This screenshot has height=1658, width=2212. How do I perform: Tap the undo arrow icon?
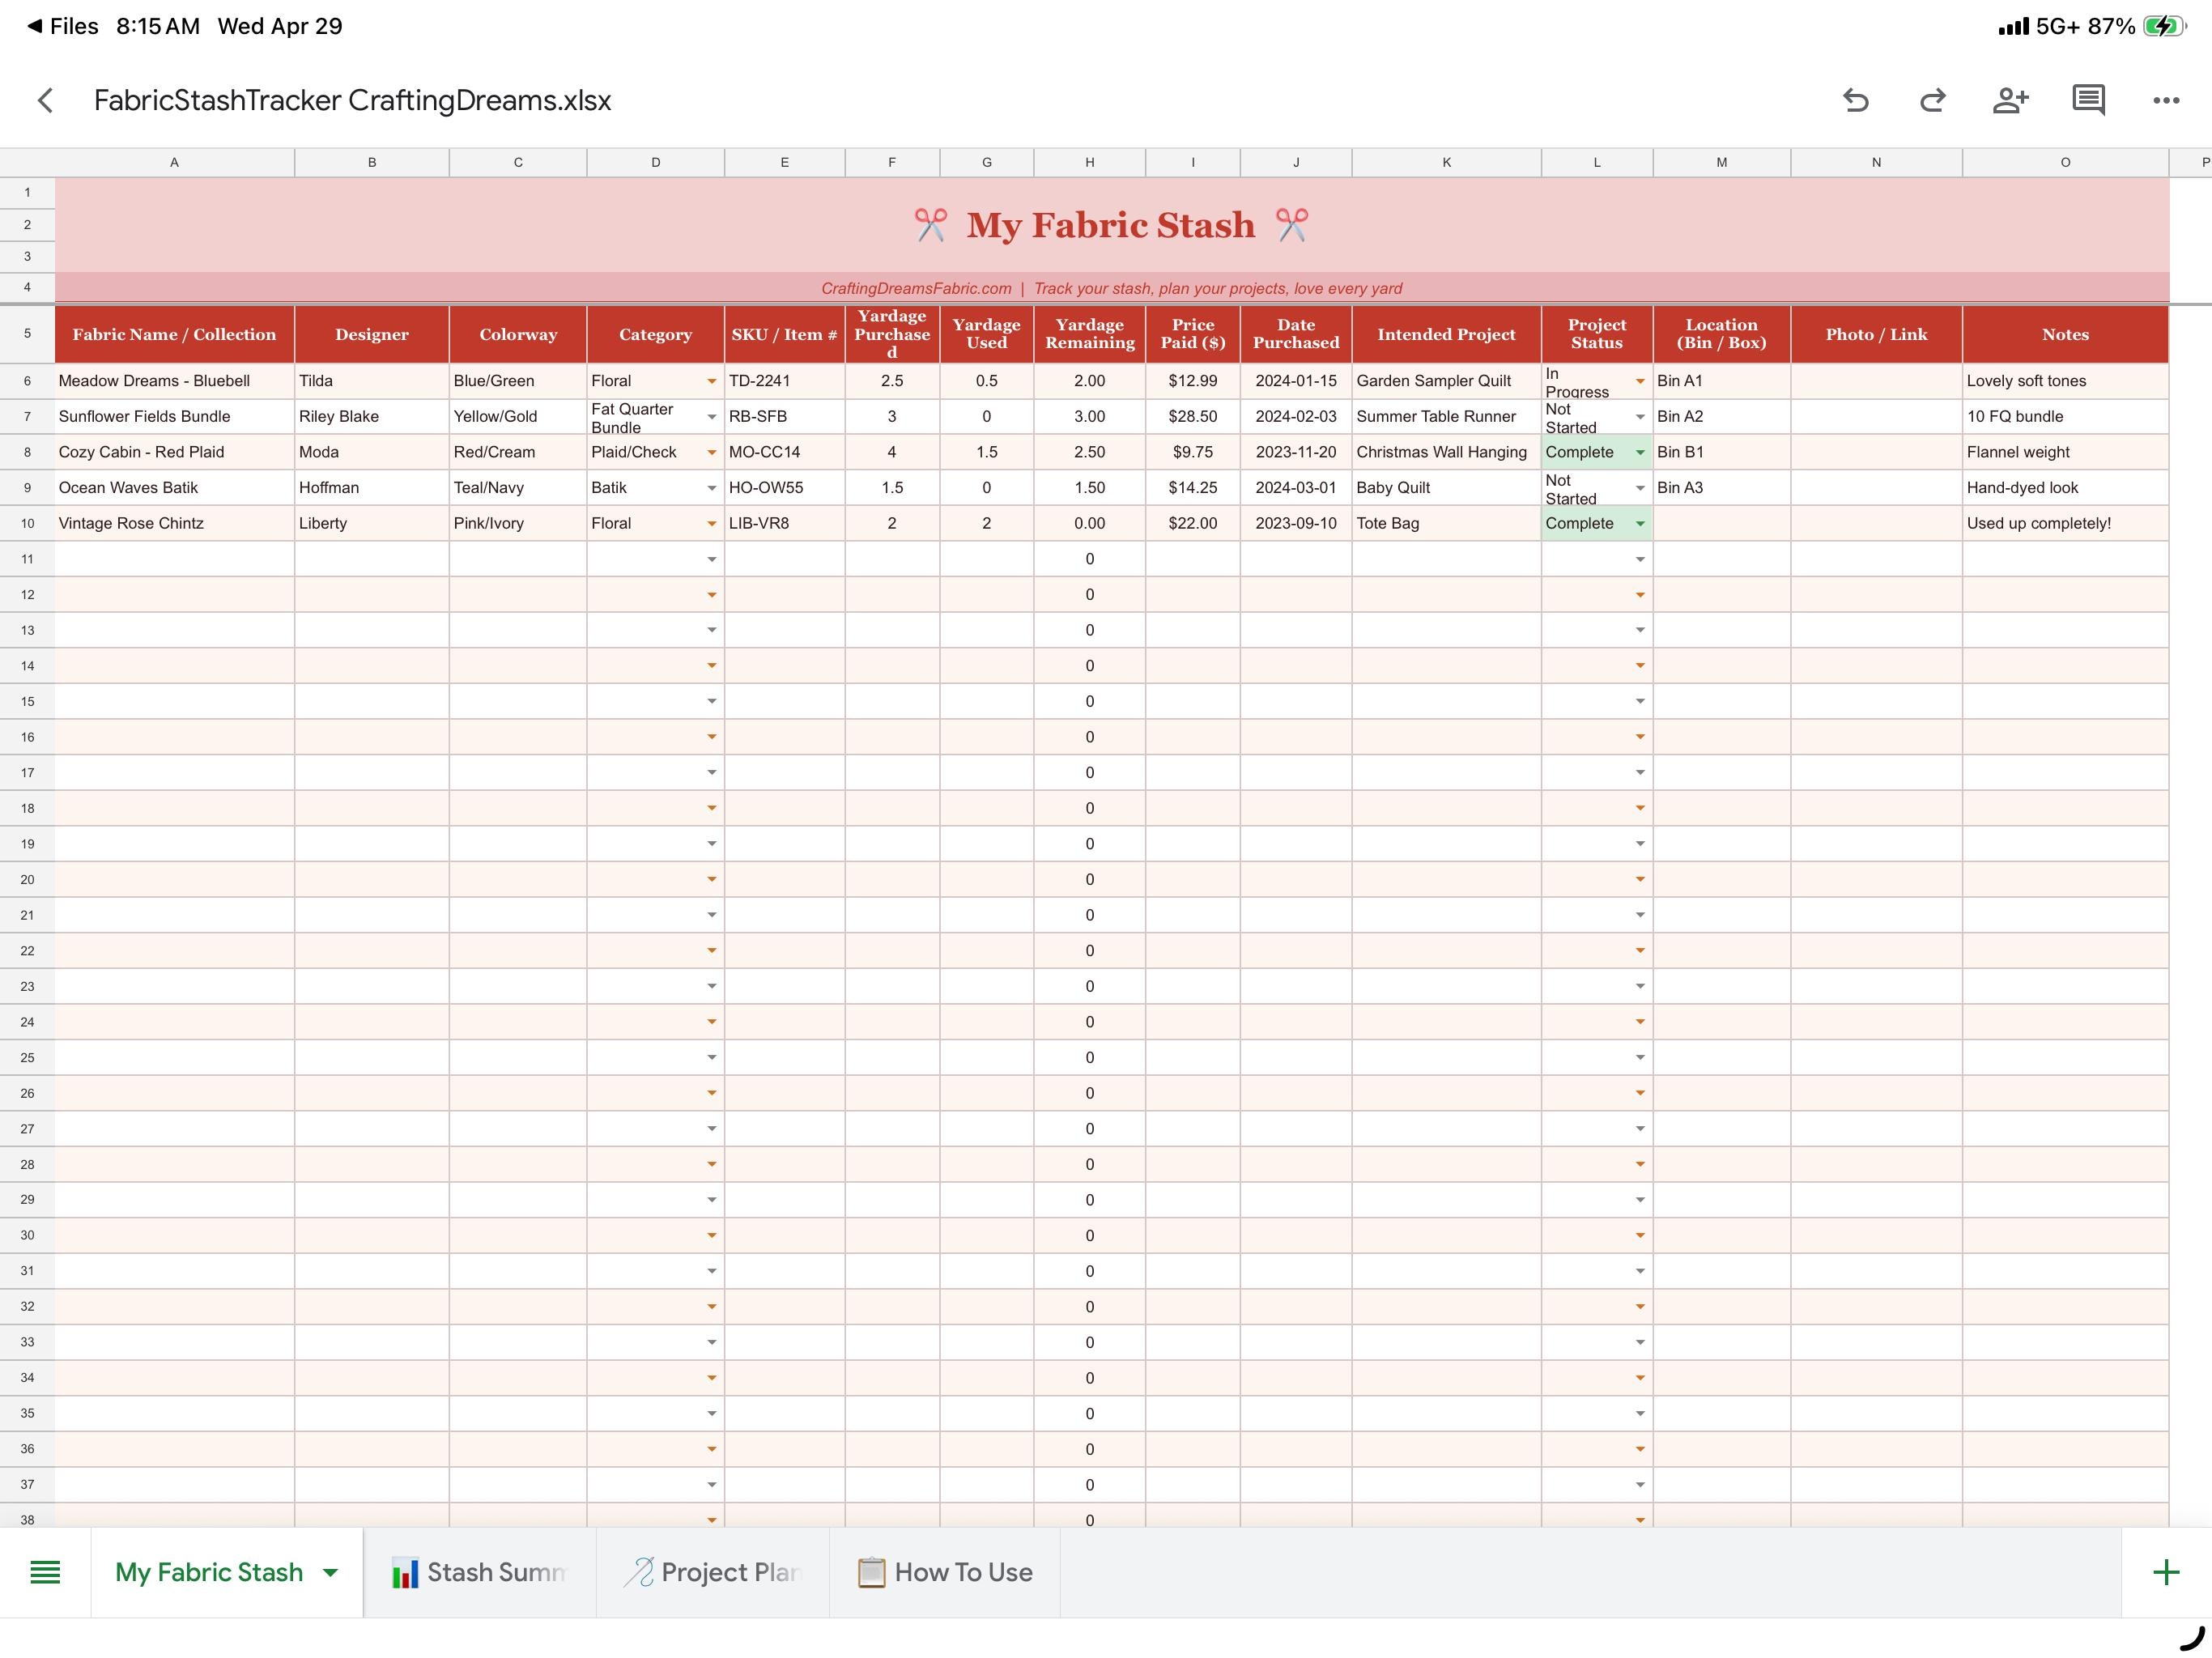click(1855, 100)
